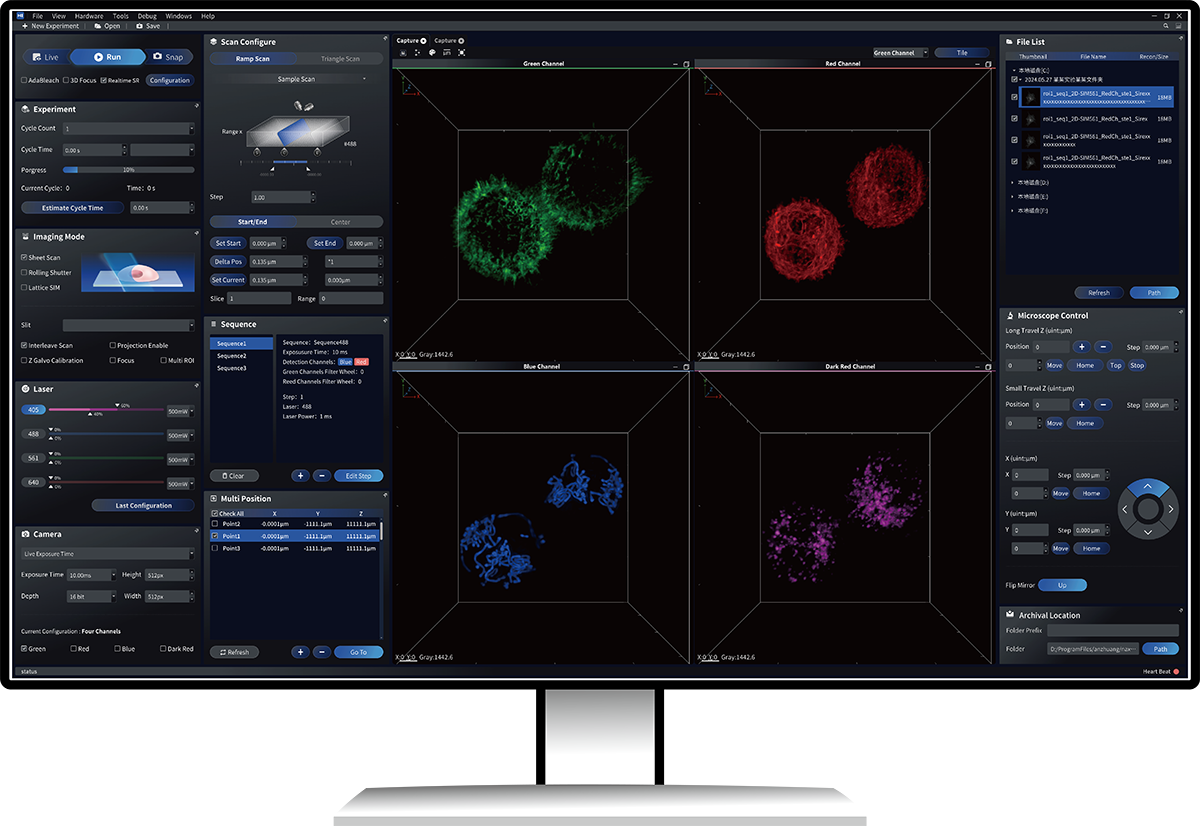Viewport: 1200px width, 826px height.
Task: Start acquisition with the Run button
Action: pyautogui.click(x=107, y=57)
